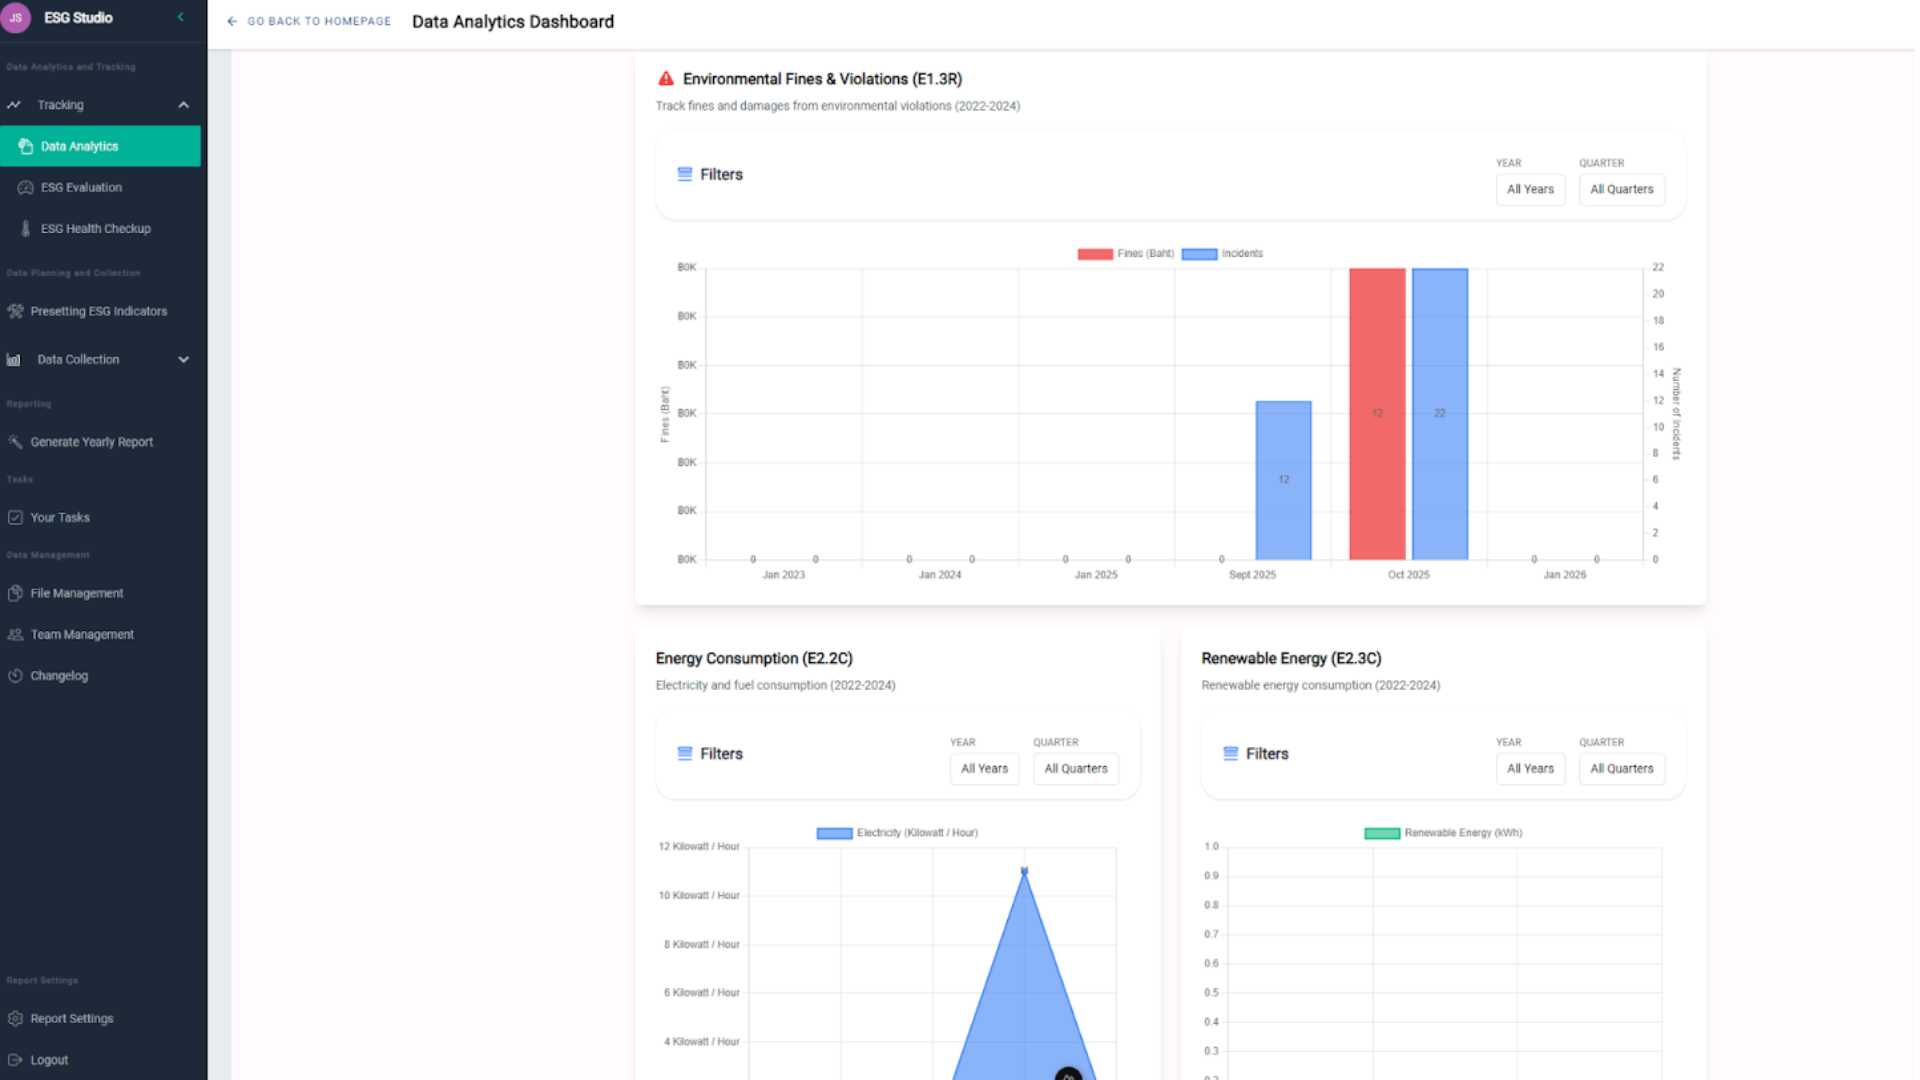
Task: Click the Generate Yearly Report icon
Action: pyautogui.click(x=15, y=442)
